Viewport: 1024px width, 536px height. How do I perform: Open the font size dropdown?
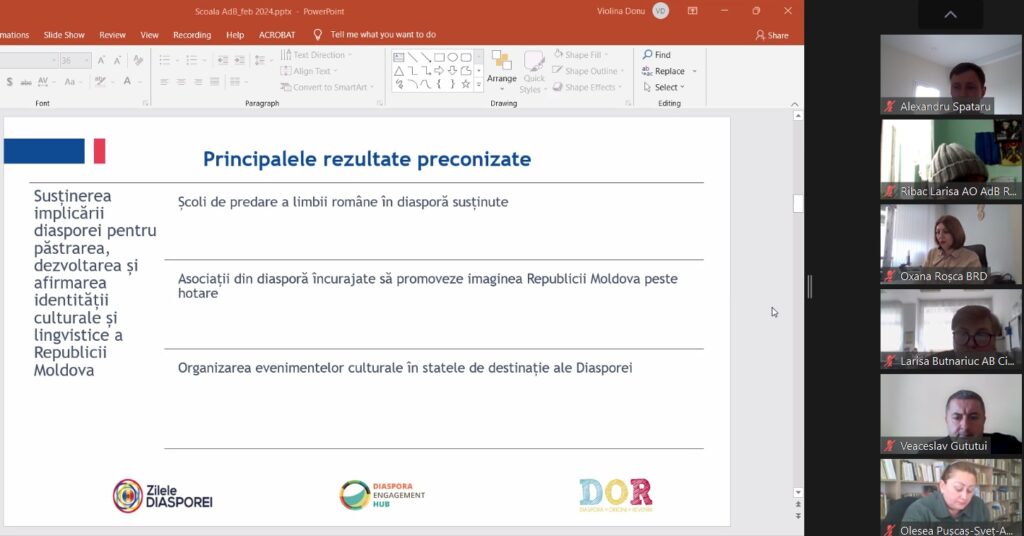pyautogui.click(x=87, y=60)
